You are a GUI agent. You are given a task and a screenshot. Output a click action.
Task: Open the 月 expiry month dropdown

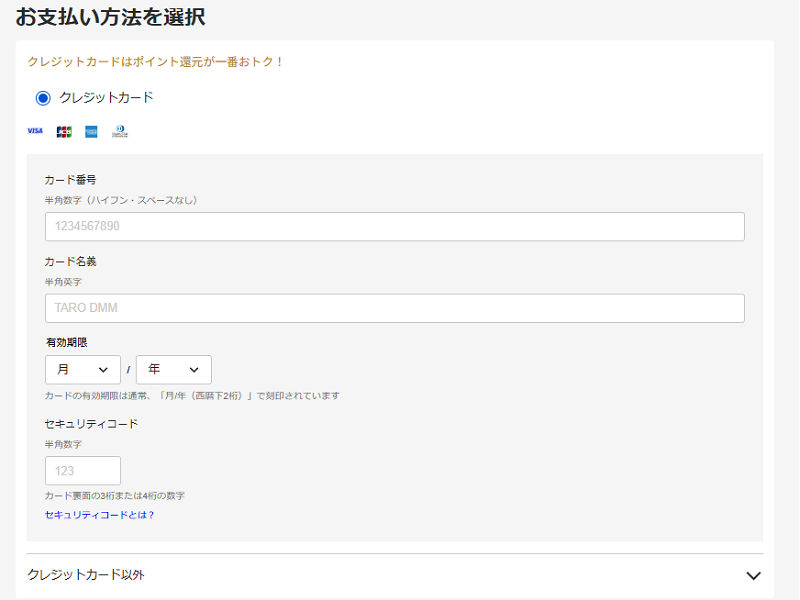pyautogui.click(x=83, y=370)
